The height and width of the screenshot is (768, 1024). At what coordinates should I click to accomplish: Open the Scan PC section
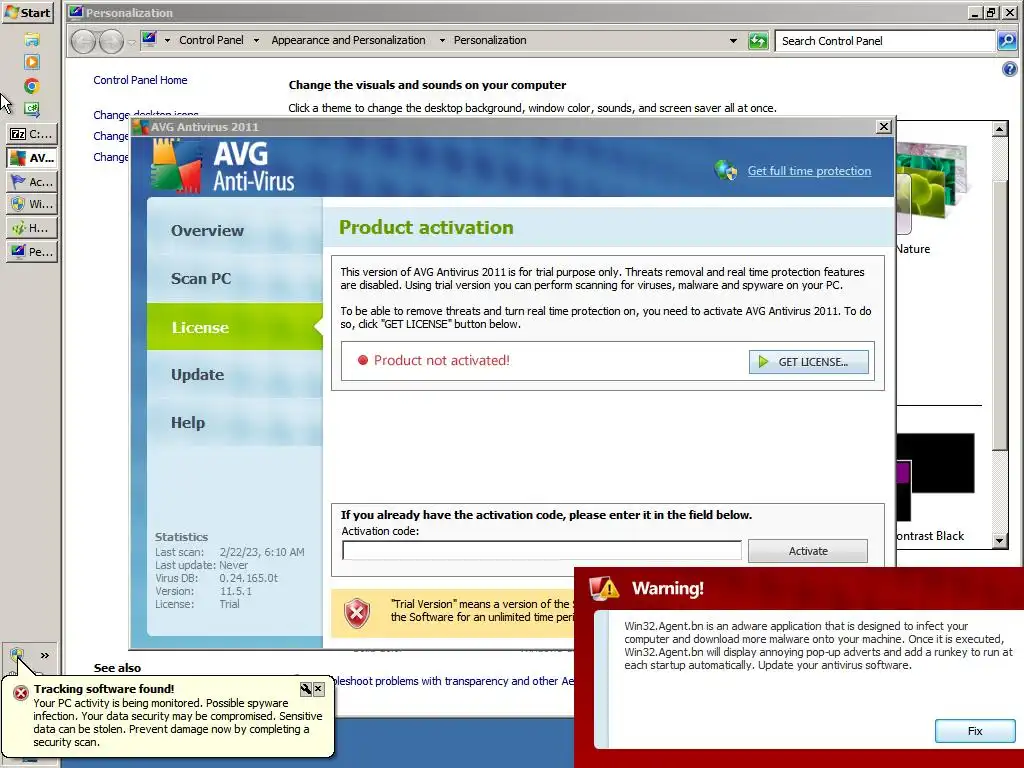234,279
